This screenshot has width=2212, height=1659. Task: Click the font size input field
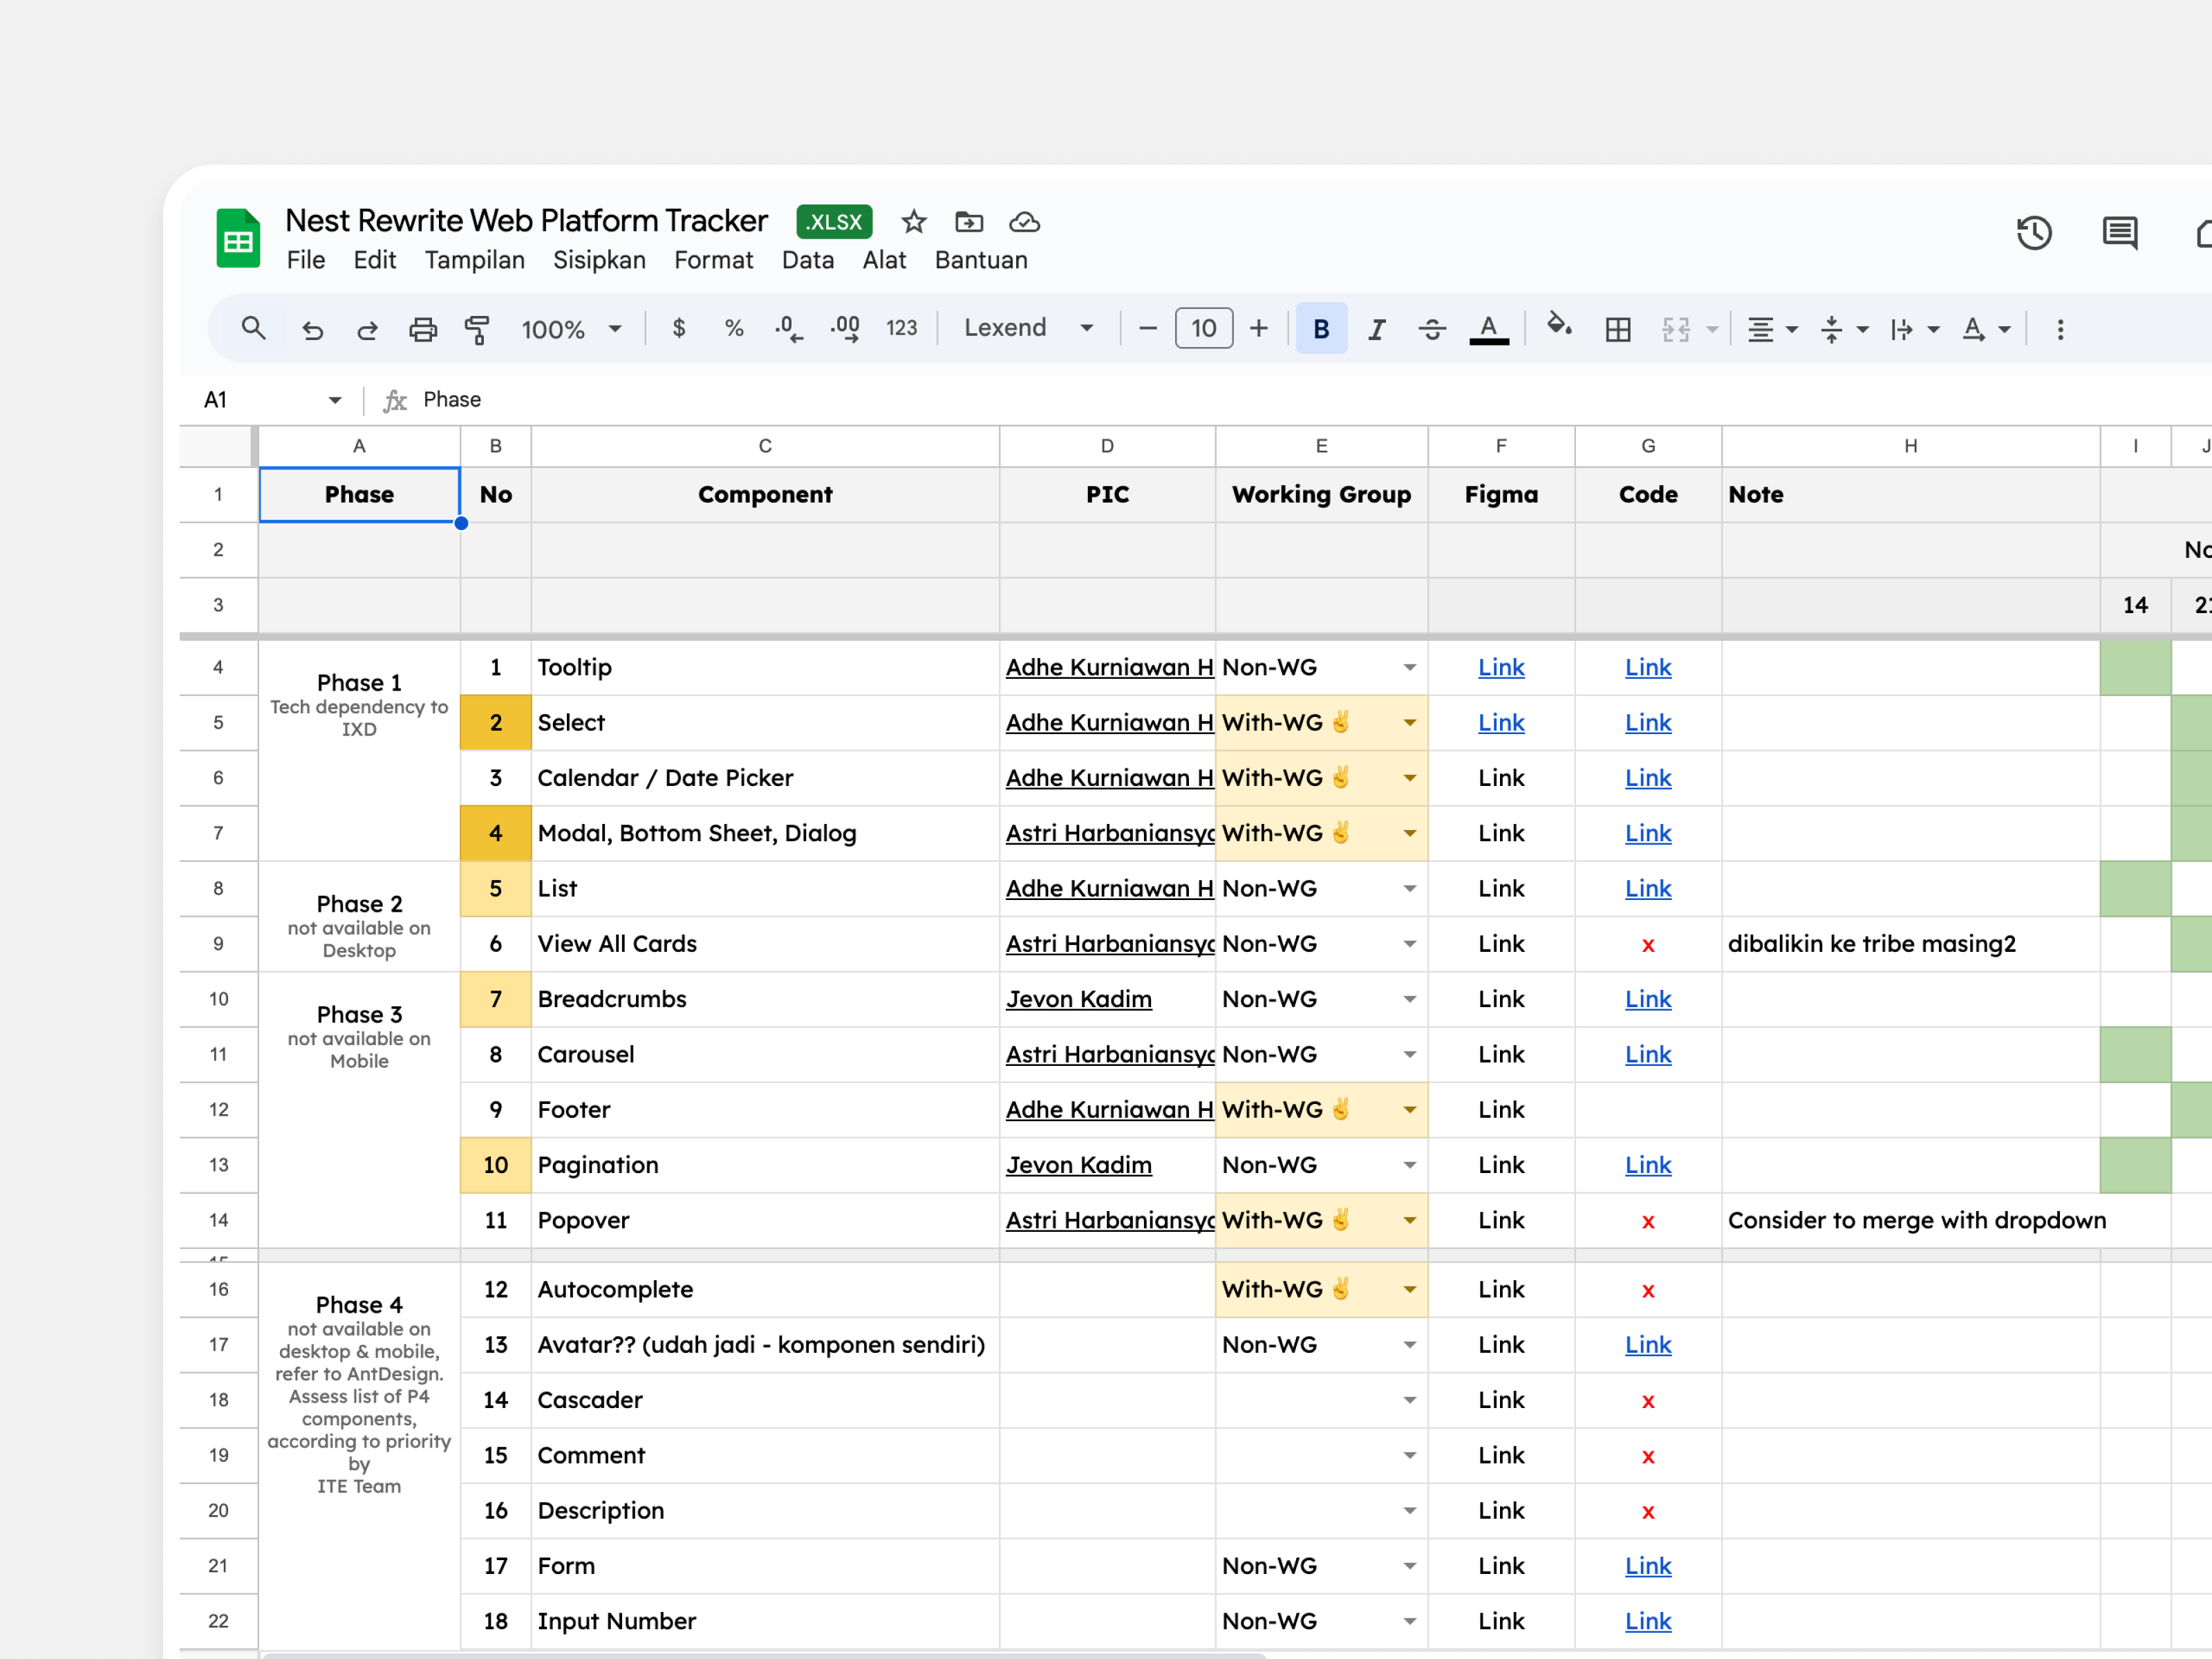(1203, 329)
